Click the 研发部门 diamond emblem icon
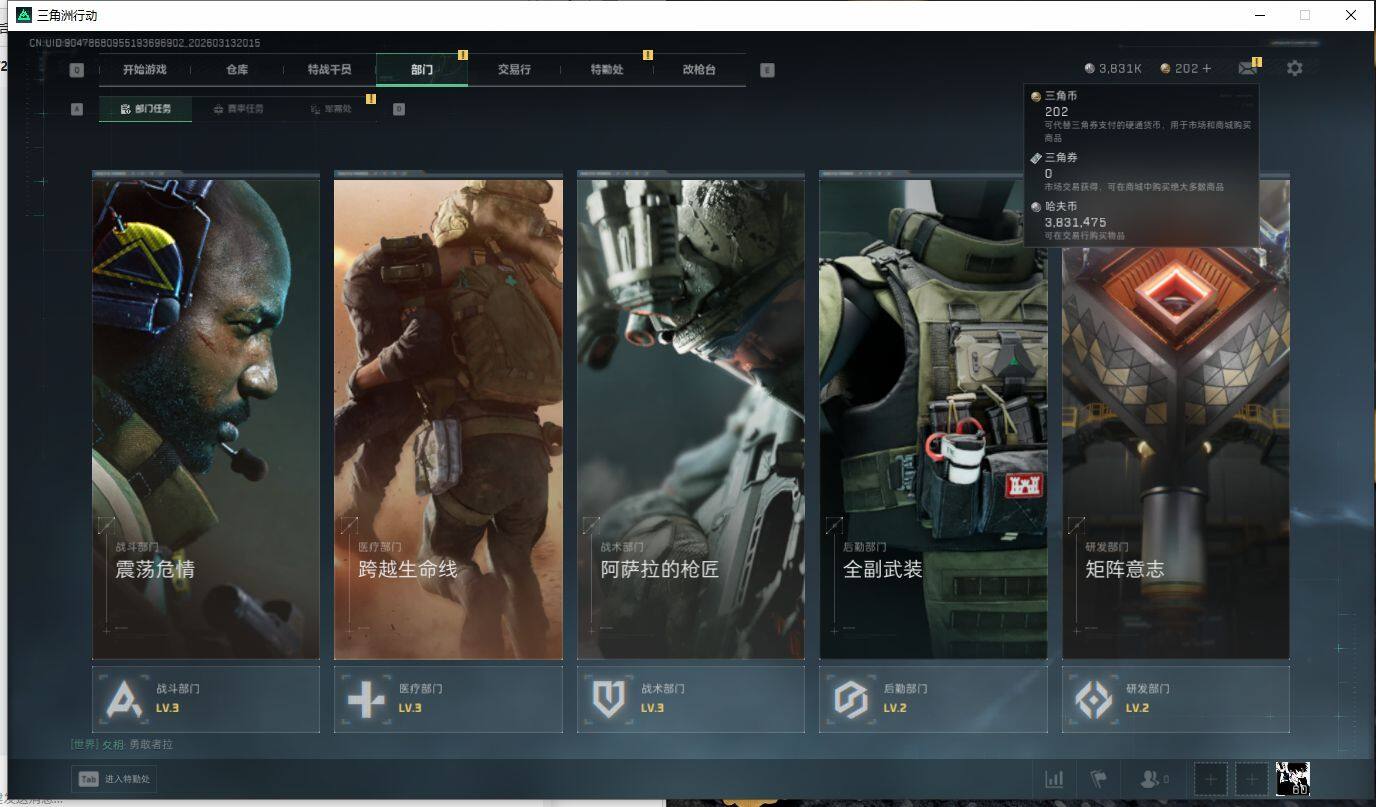The width and height of the screenshot is (1376, 807). (1093, 699)
